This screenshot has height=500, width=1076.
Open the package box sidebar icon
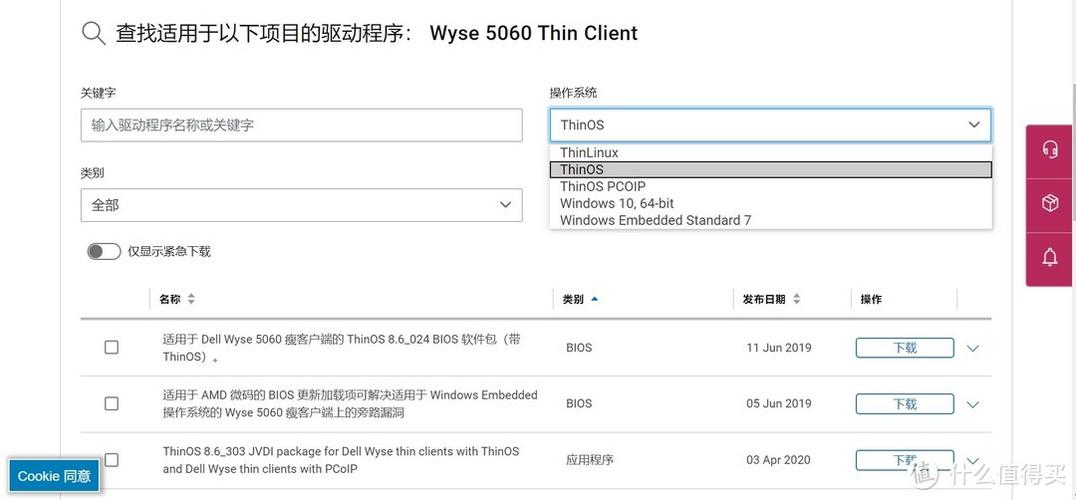(1049, 203)
